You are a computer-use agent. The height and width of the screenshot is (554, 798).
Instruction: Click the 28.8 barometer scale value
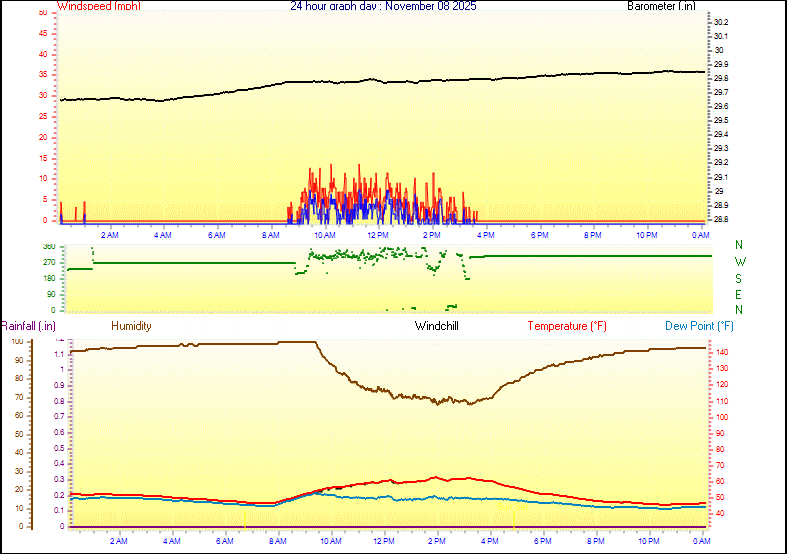pyautogui.click(x=720, y=219)
